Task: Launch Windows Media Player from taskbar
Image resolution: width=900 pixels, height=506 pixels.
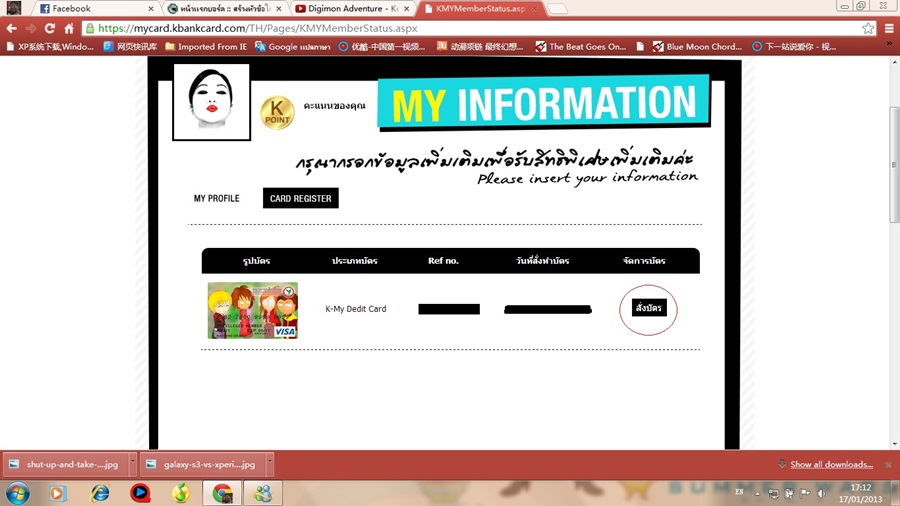Action: tap(57, 493)
